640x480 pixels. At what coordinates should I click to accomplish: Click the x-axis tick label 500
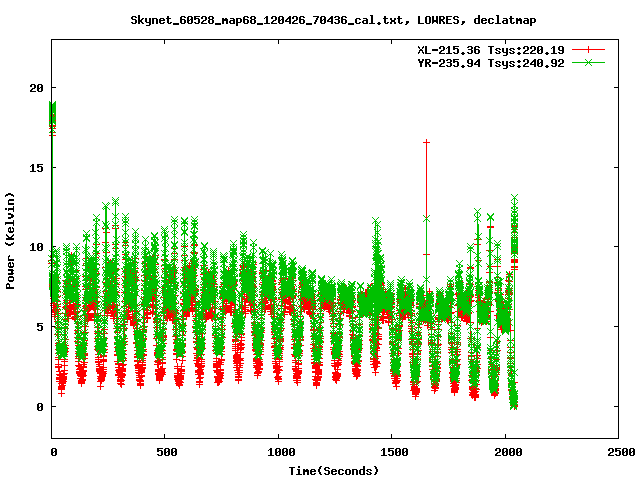tap(167, 452)
